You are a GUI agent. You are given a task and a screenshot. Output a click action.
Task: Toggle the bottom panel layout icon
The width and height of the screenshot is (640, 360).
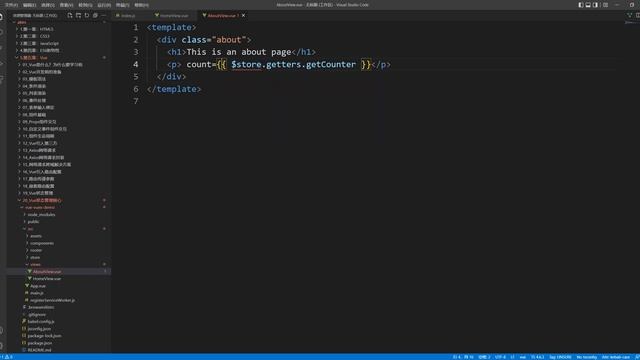pos(588,5)
